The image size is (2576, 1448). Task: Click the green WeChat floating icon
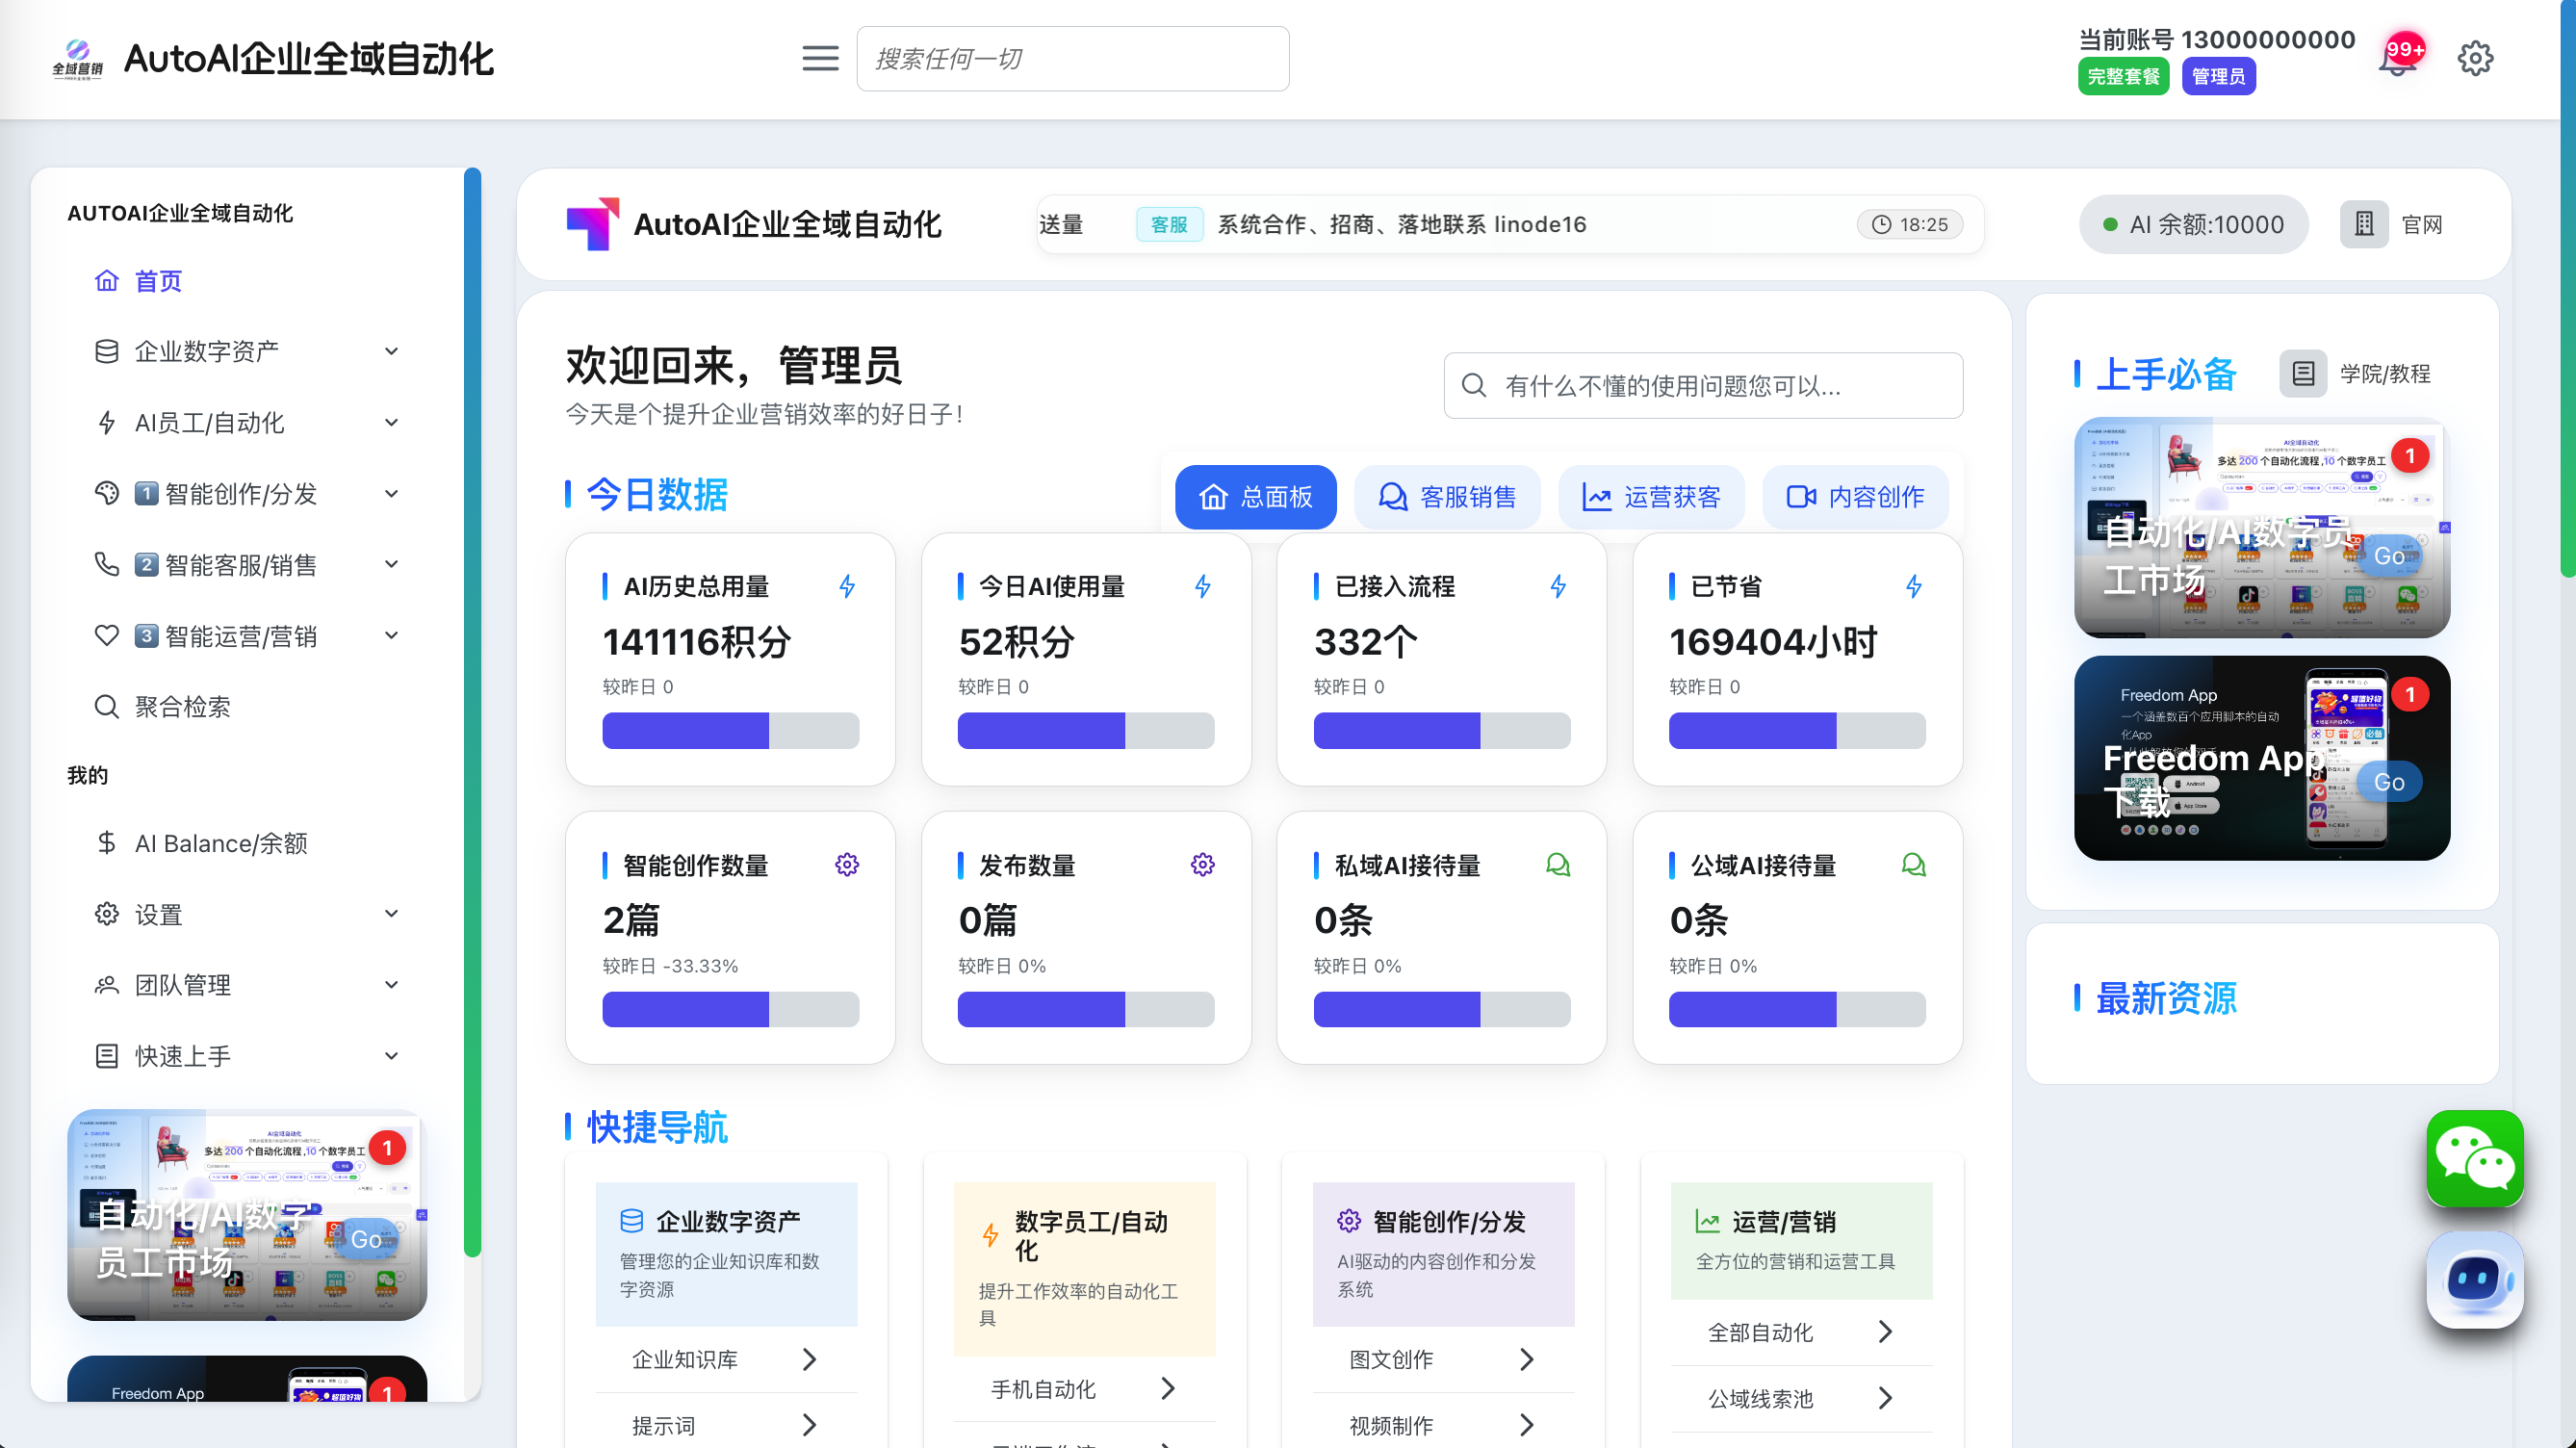(x=2473, y=1158)
